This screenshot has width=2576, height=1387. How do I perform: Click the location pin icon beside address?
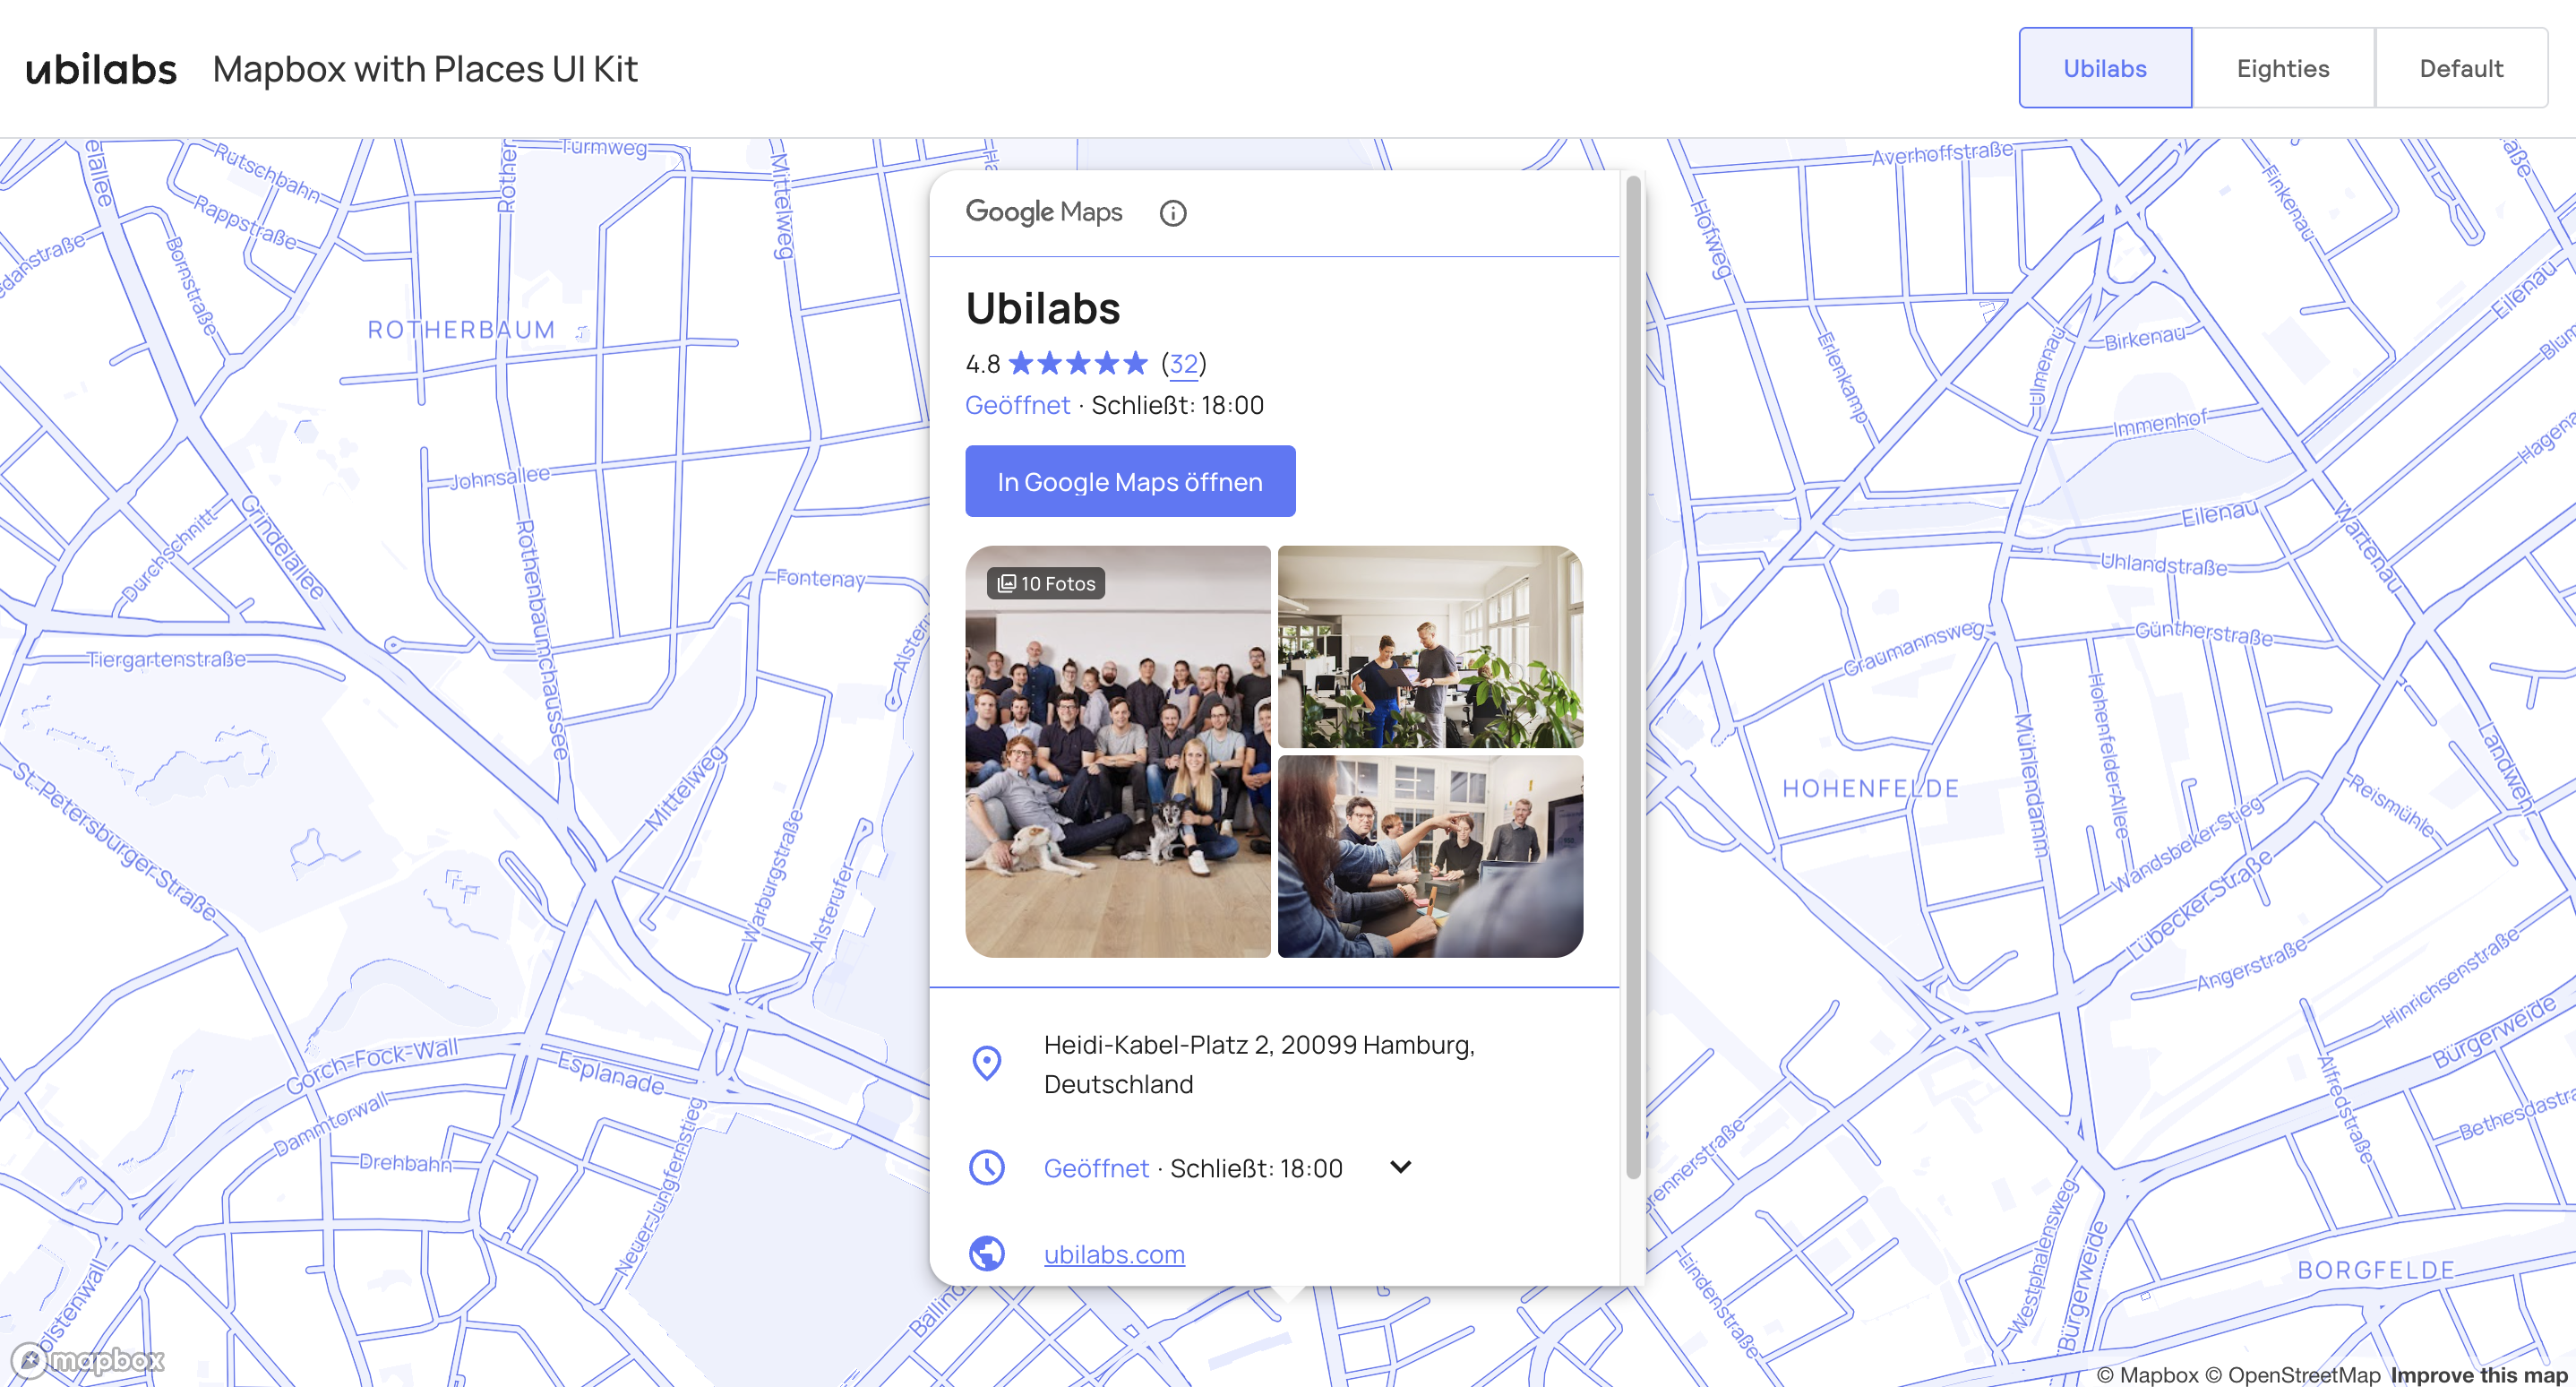[x=987, y=1063]
